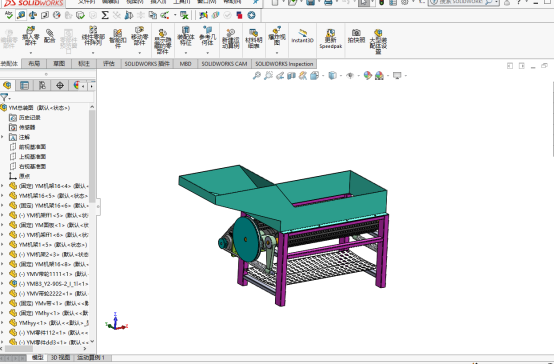Open the SOLIDWORKS CAM tab
This screenshot has height=364, width=554.
[224, 64]
